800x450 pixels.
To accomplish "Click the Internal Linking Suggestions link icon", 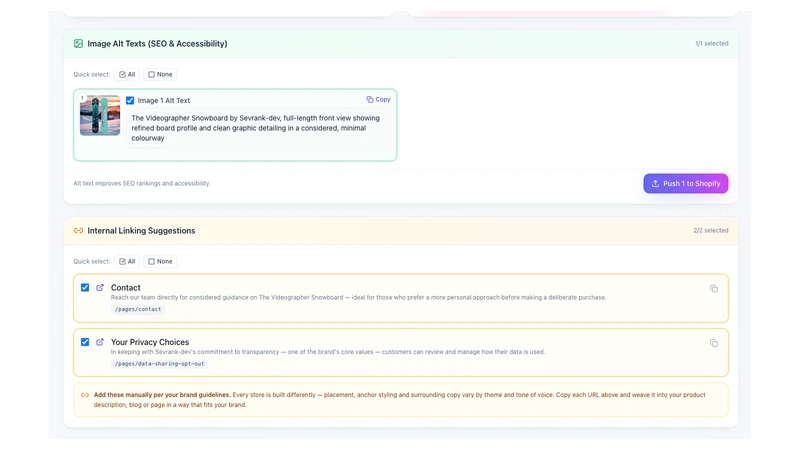I will pyautogui.click(x=78, y=231).
